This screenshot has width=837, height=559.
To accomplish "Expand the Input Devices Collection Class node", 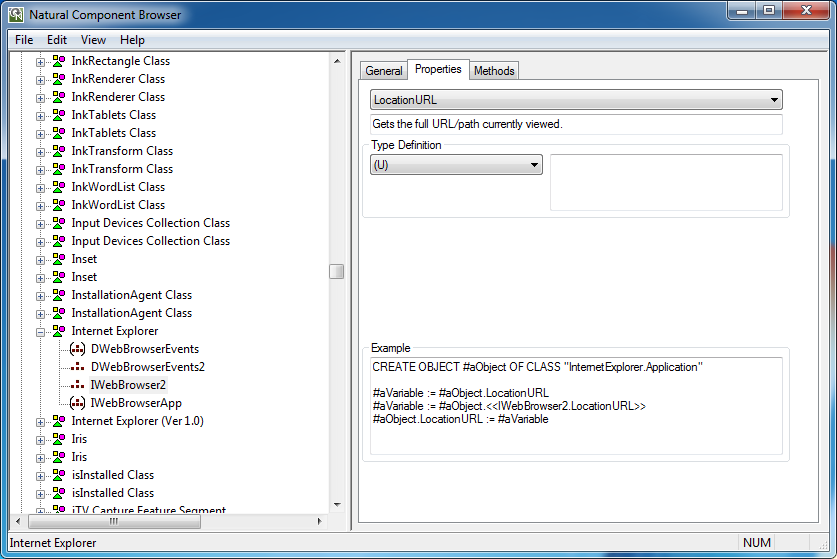I will click(x=41, y=223).
